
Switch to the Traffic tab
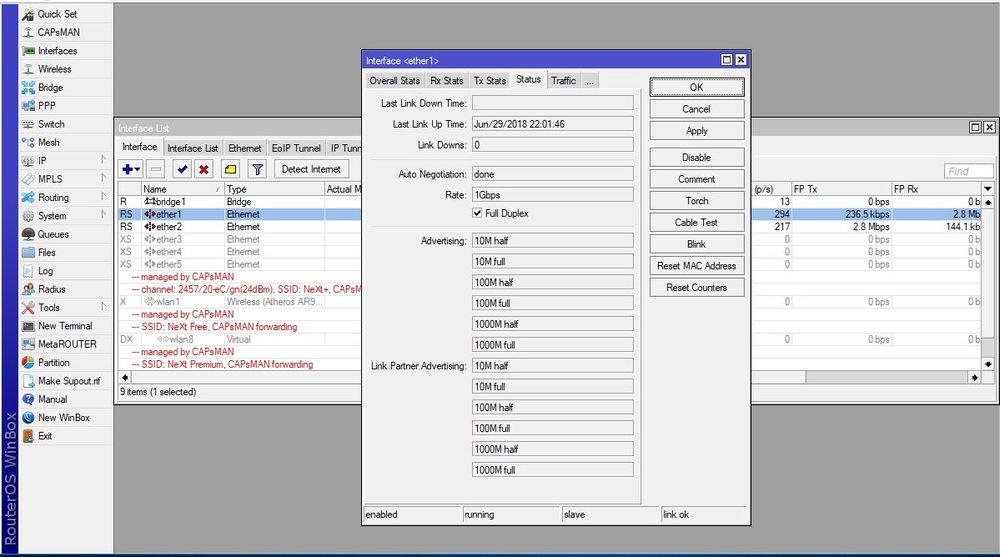[563, 80]
